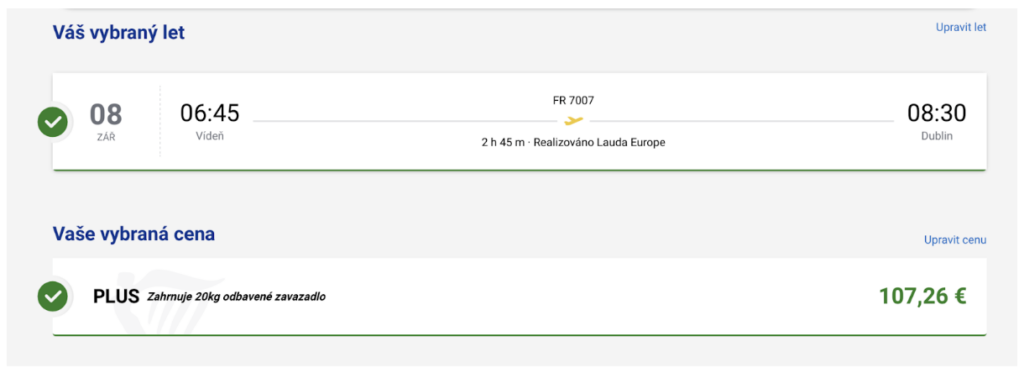Screen dimensions: 1024x373
Task: Click the yellow airplane icon on flight line
Action: [573, 120]
